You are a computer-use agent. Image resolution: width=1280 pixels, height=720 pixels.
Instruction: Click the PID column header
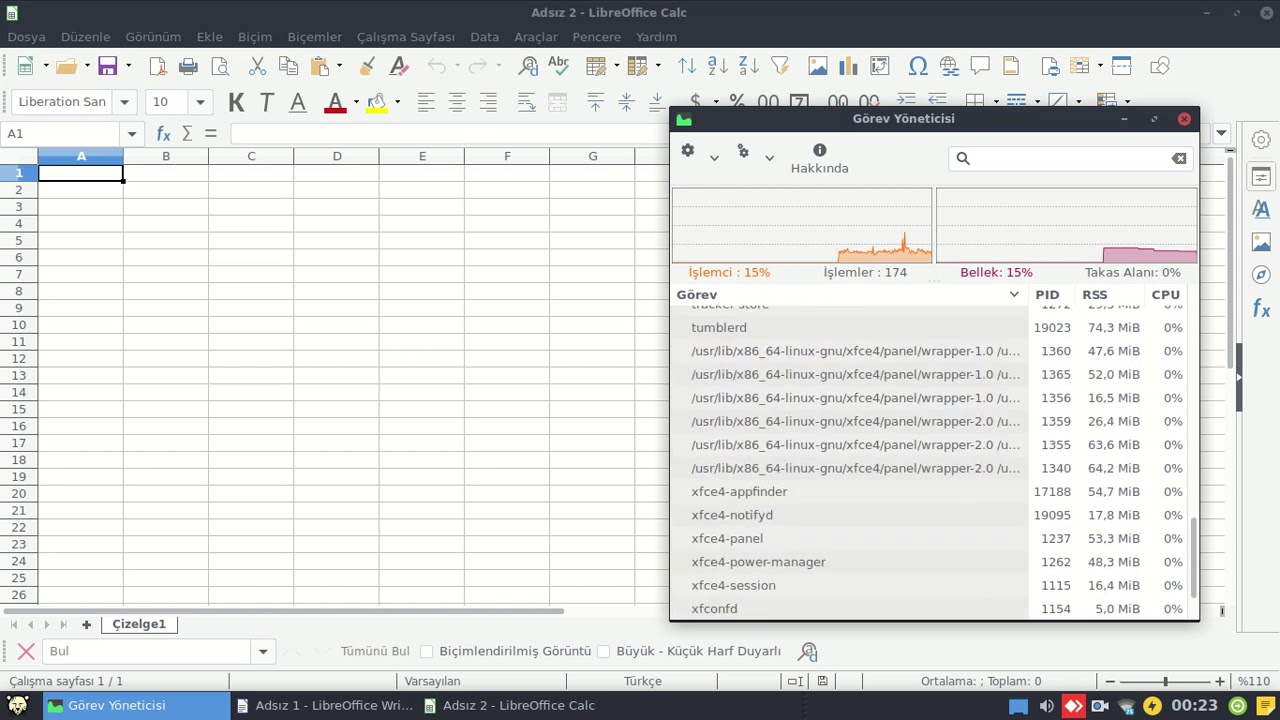pyautogui.click(x=1047, y=295)
